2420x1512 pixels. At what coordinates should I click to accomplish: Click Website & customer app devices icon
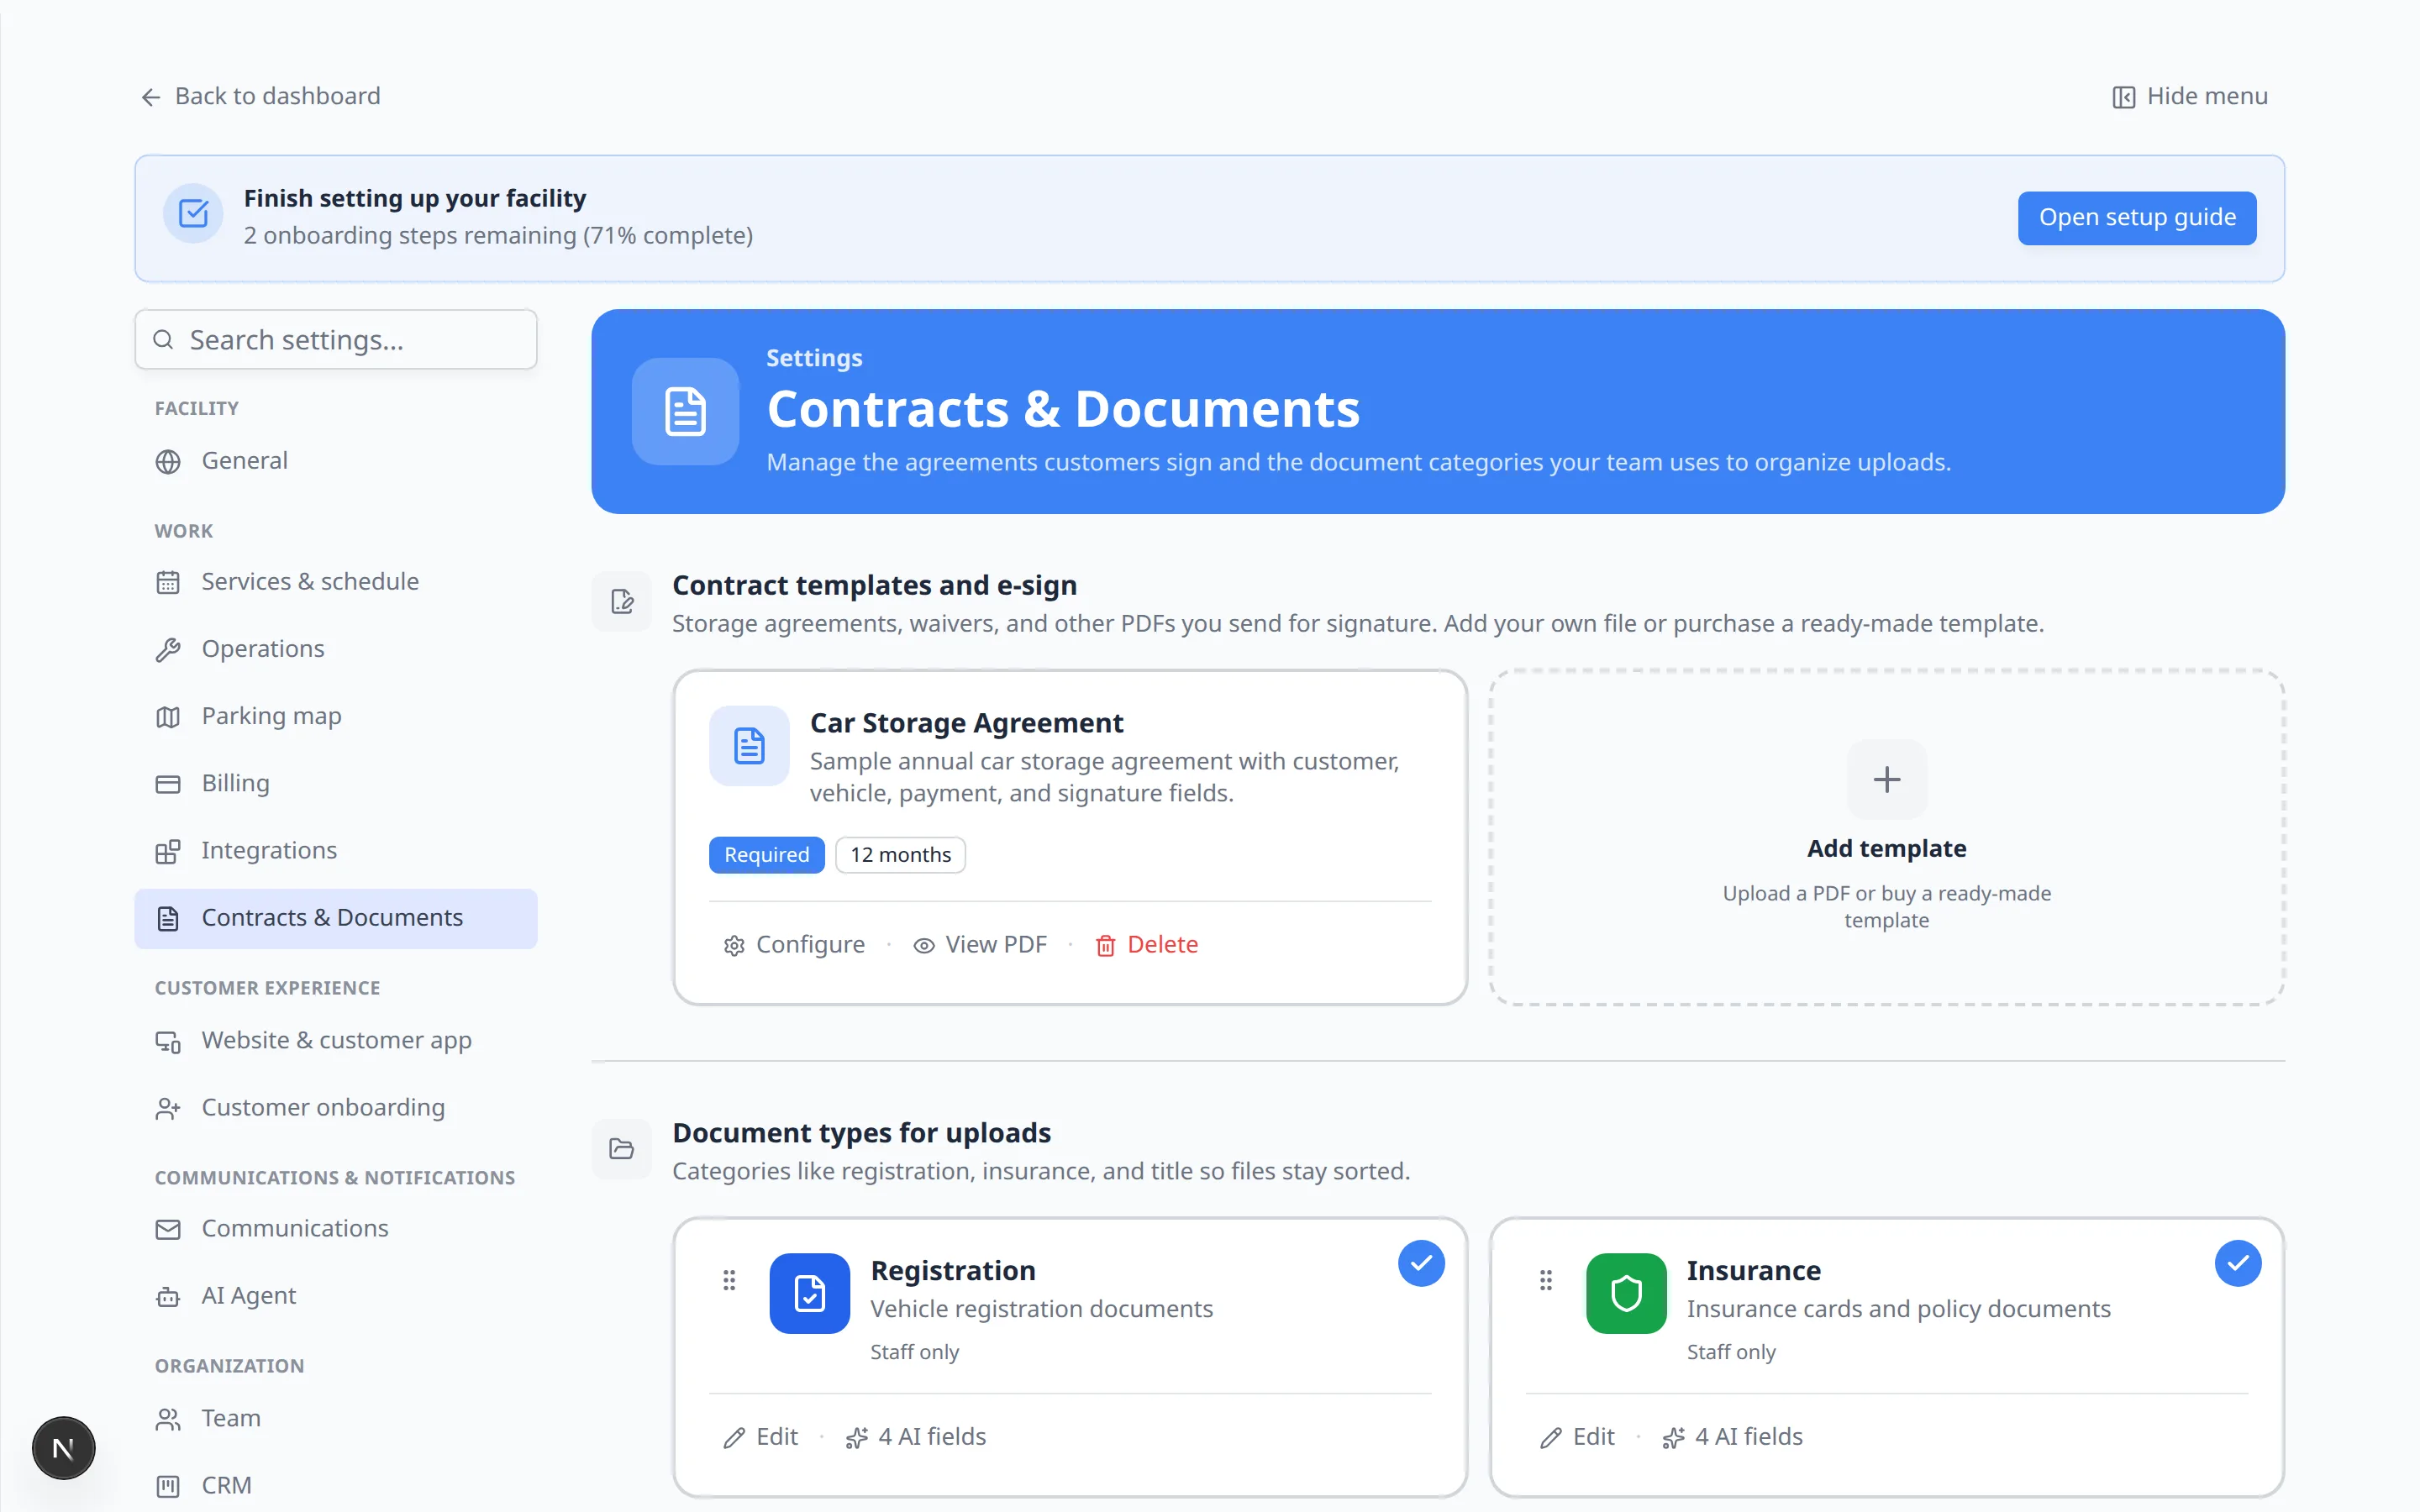pos(168,1041)
